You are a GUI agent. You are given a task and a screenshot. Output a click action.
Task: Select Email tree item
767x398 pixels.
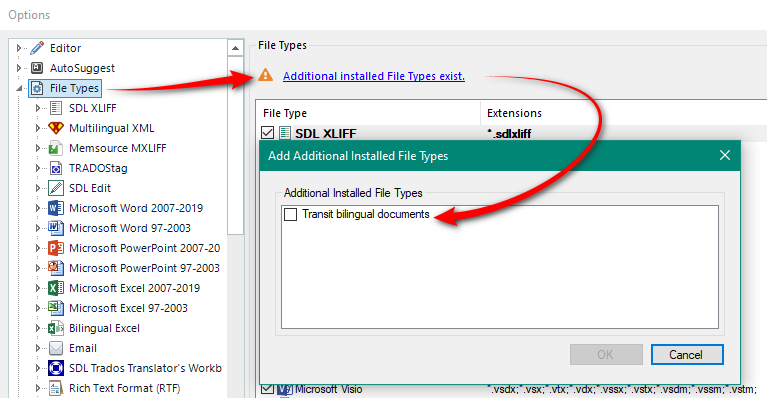tap(83, 348)
